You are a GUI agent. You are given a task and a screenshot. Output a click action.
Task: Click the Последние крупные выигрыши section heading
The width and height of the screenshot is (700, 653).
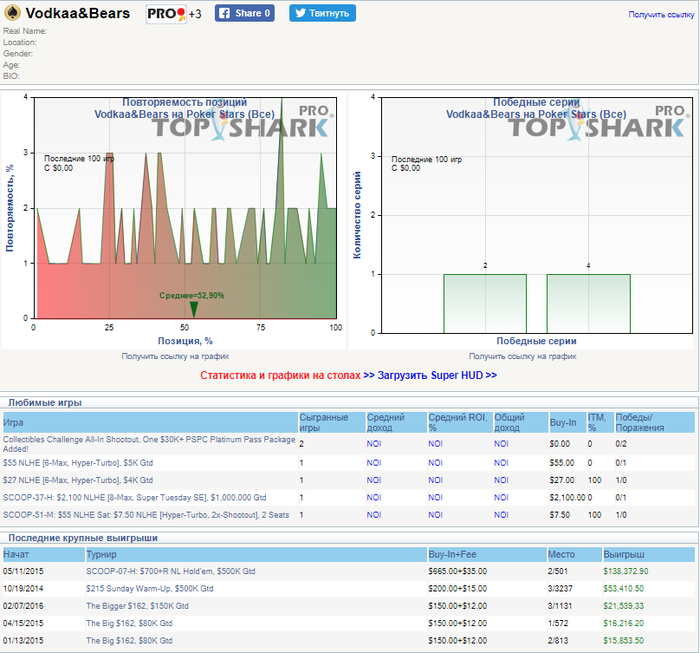click(83, 538)
